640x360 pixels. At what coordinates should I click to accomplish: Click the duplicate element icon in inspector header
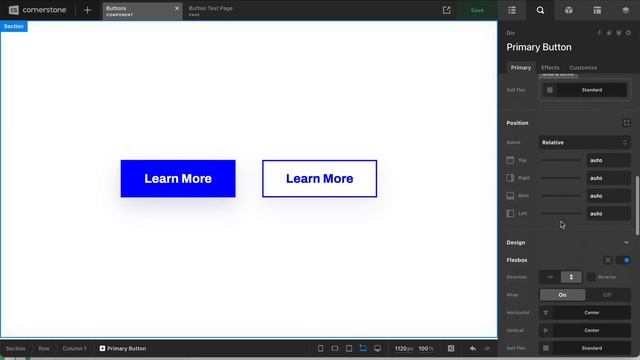tap(609, 33)
